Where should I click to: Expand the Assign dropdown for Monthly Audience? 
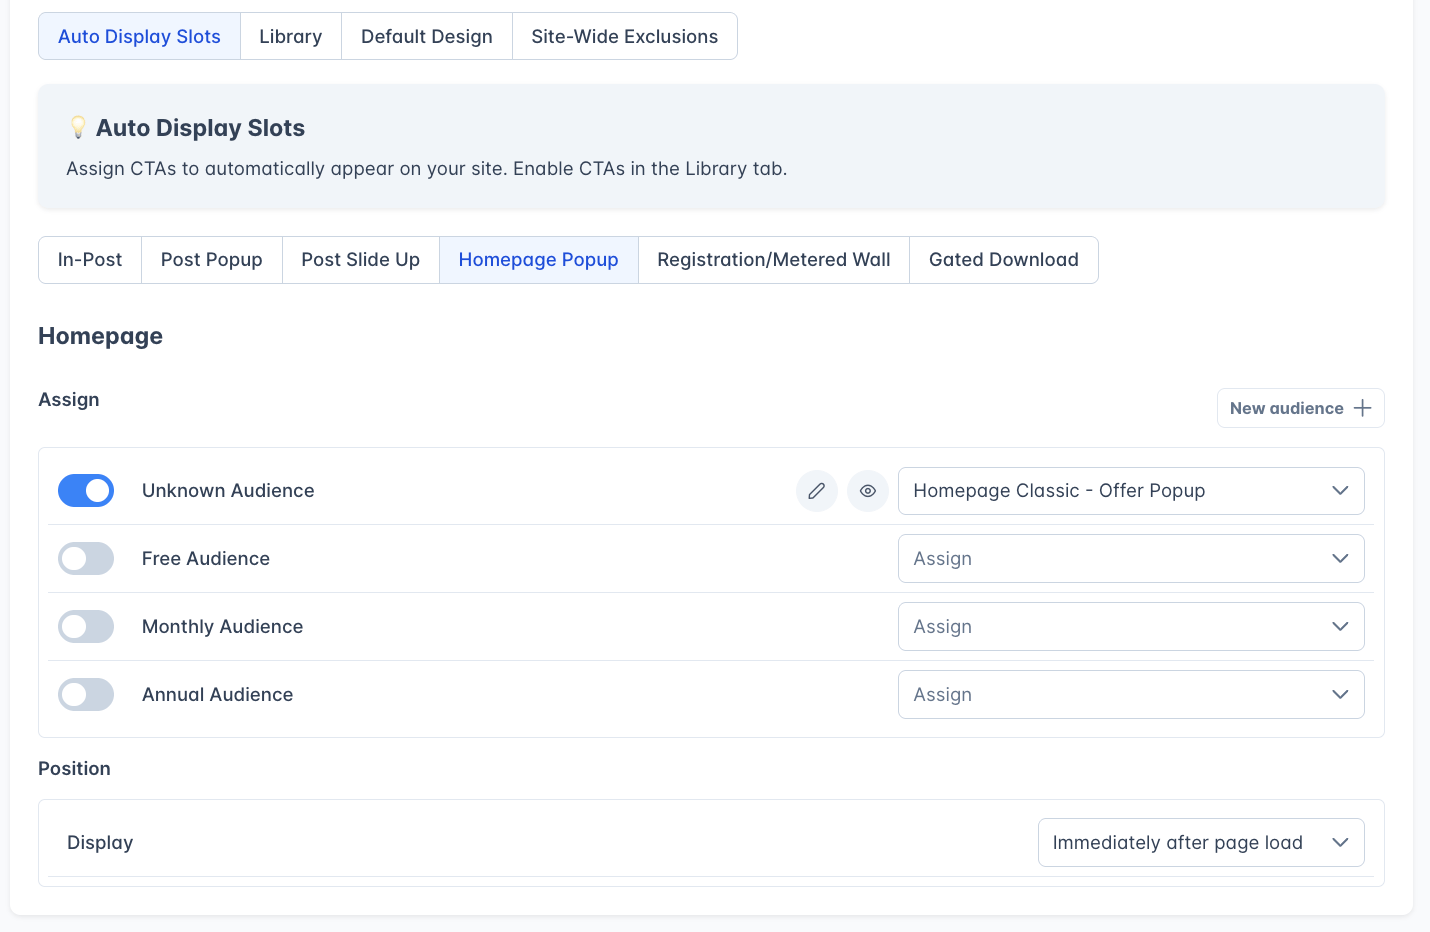click(x=1131, y=627)
